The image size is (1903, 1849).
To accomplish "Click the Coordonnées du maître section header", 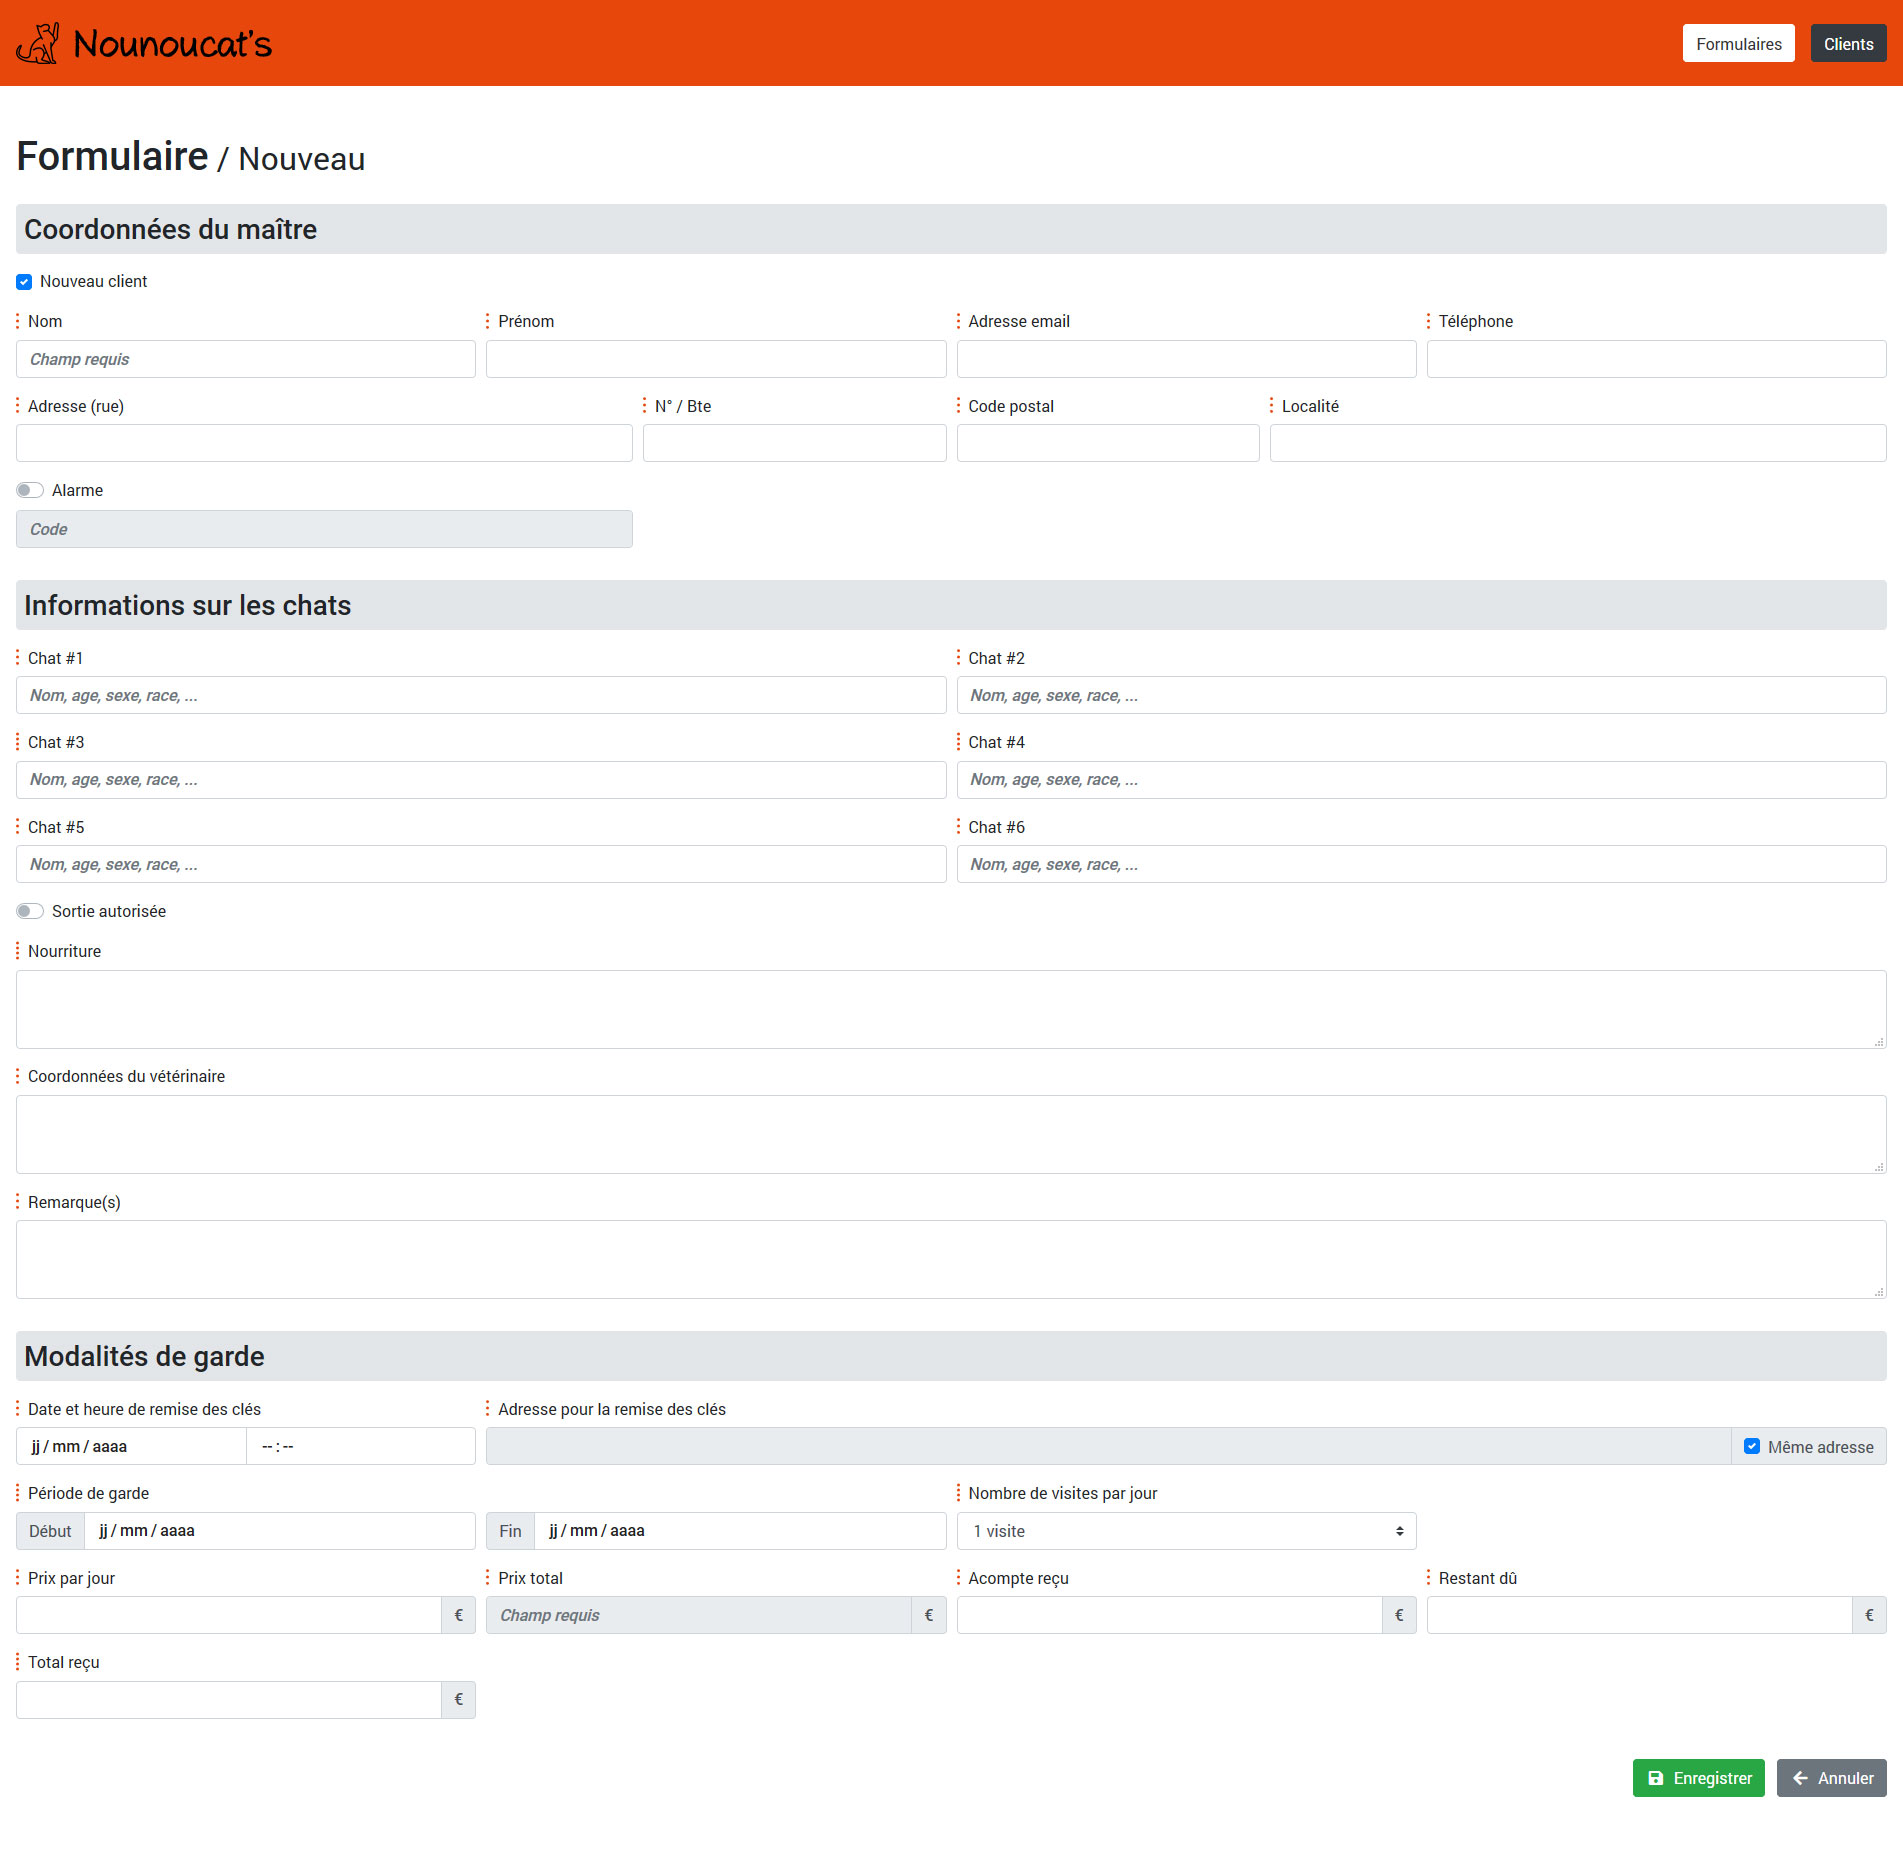I will (951, 229).
